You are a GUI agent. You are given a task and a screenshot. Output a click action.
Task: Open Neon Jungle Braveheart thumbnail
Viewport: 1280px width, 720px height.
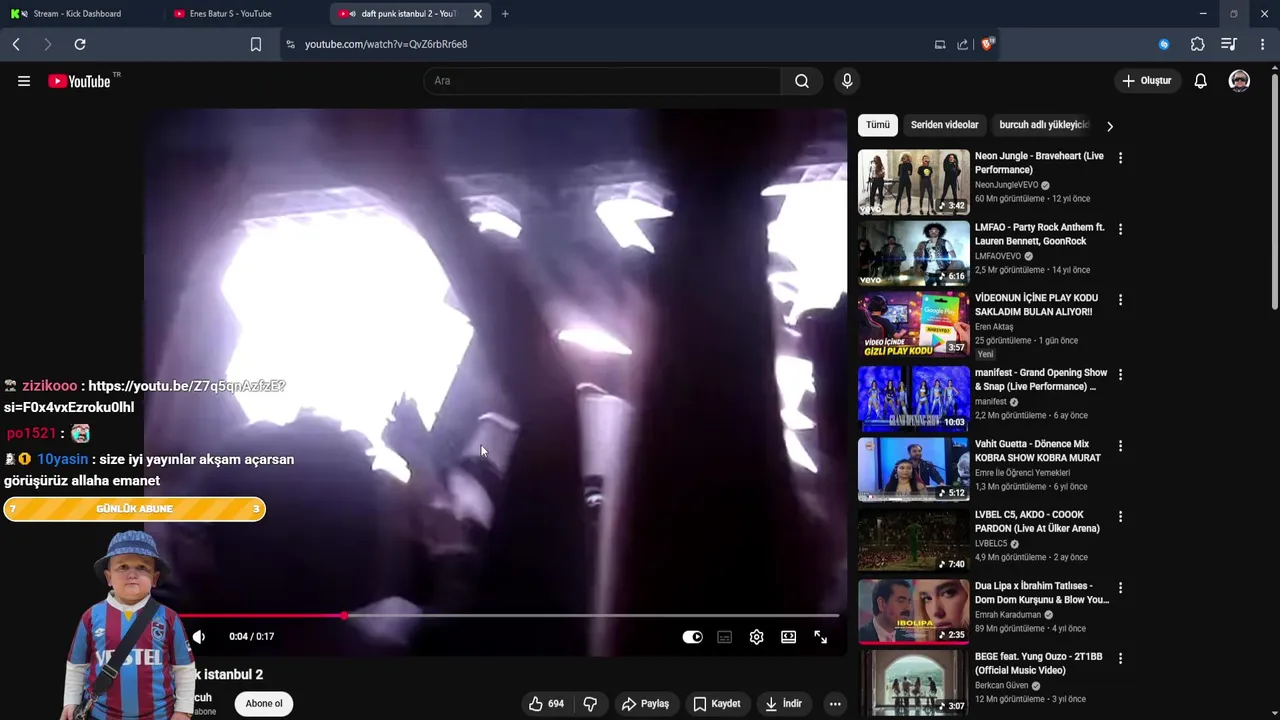click(x=914, y=182)
